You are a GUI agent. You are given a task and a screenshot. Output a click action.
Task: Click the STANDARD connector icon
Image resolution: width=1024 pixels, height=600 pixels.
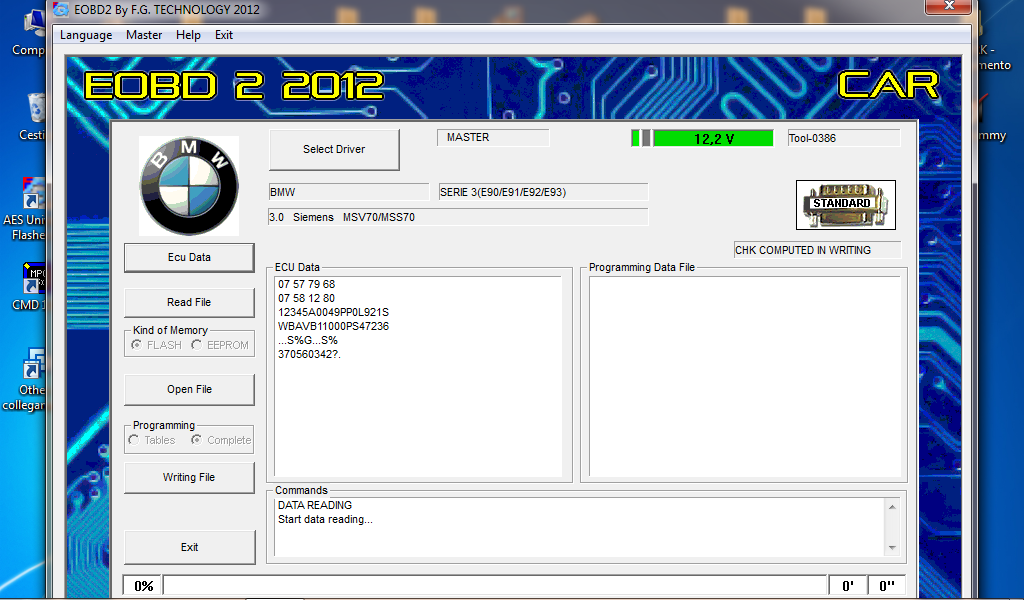[846, 205]
